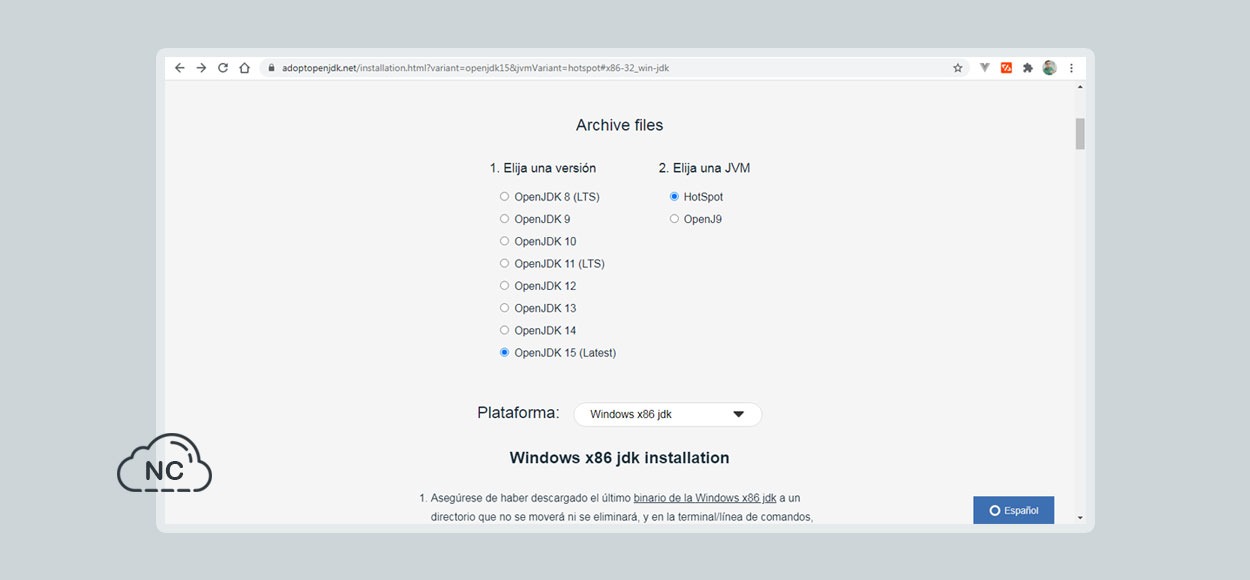
Task: Click the 'Windows x86 jdk installation' heading
Action: 619,458
